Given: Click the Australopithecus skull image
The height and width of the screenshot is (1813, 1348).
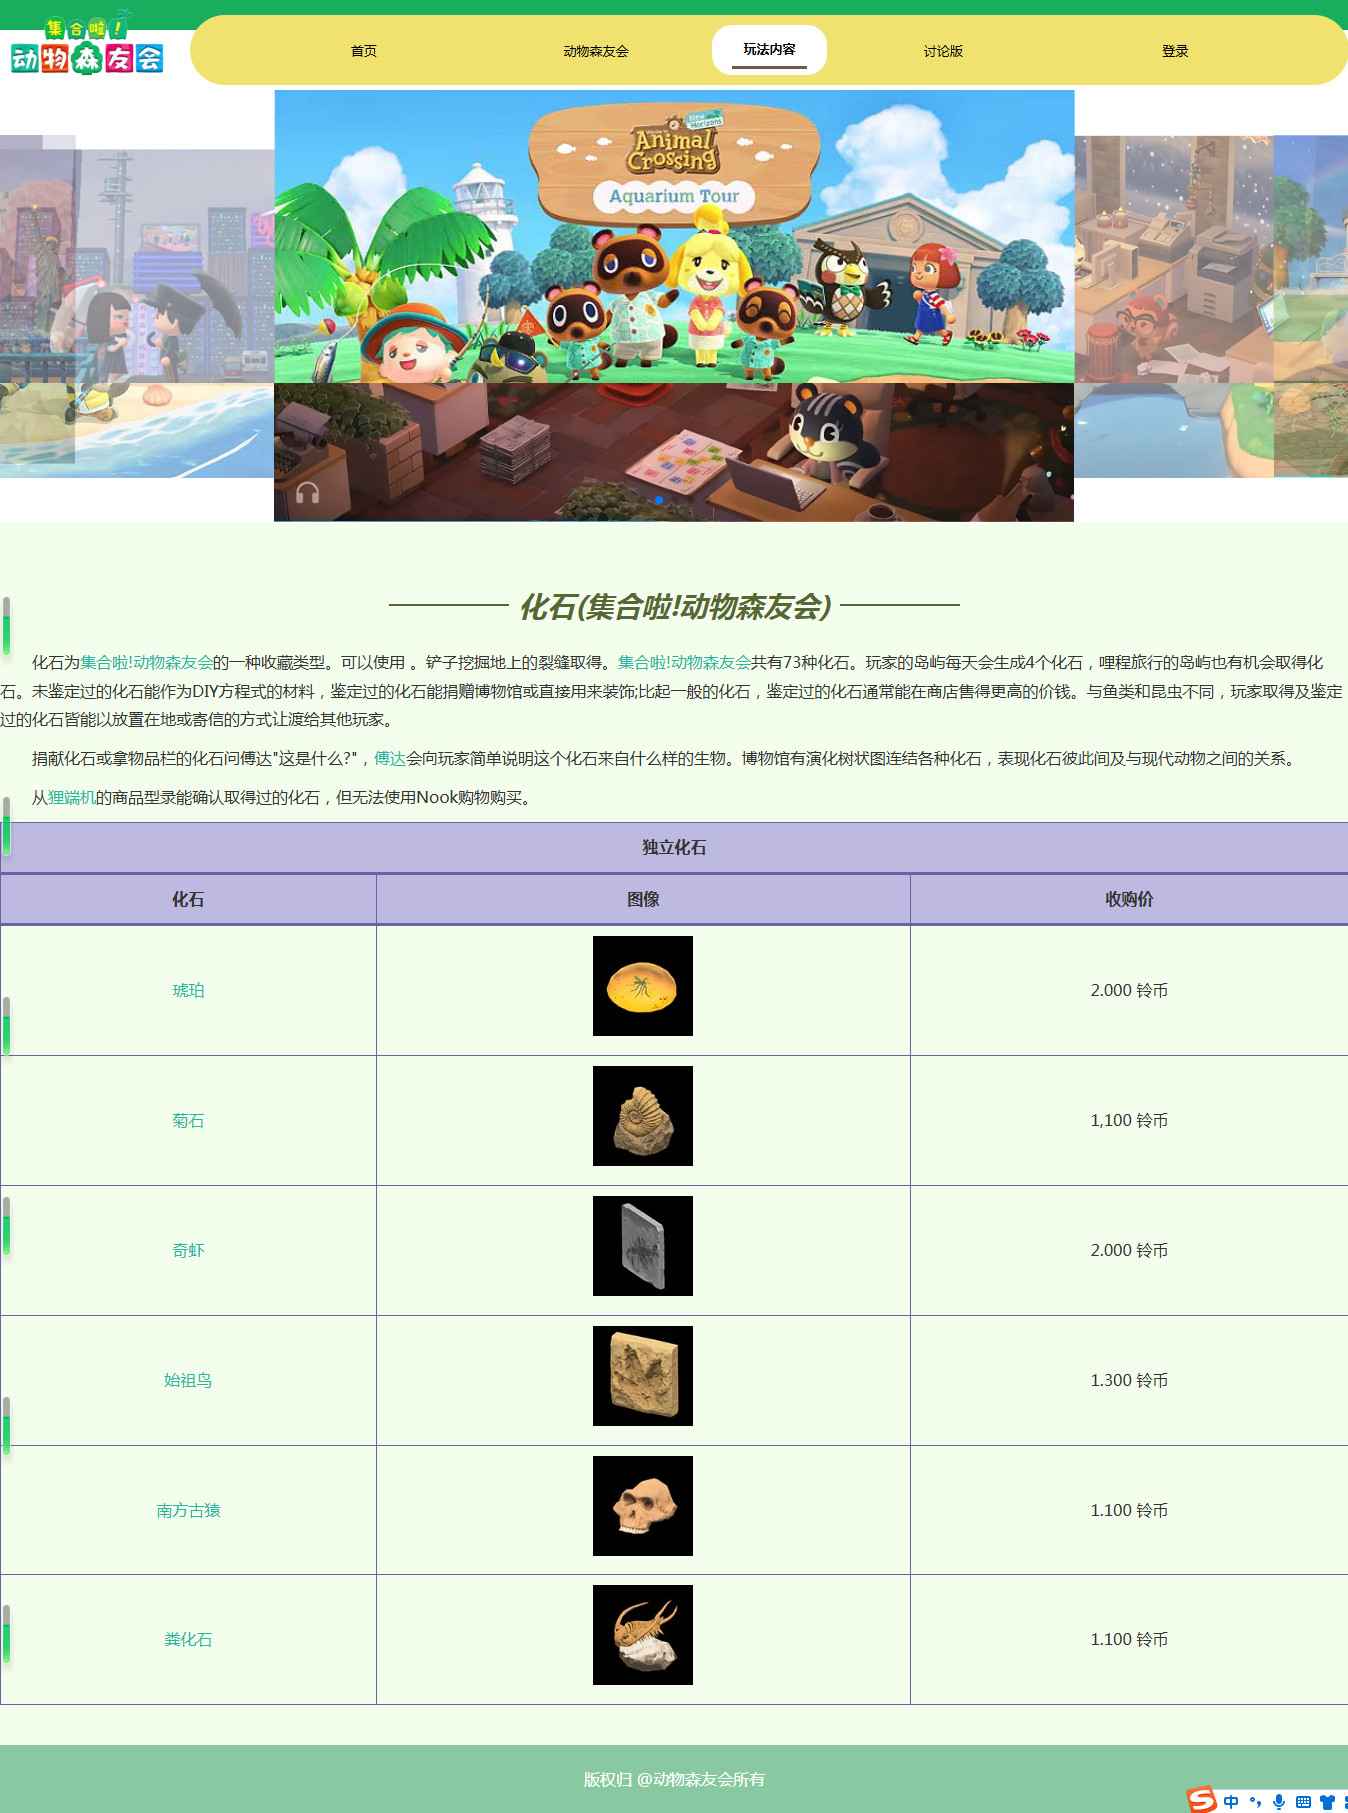Looking at the screenshot, I should [642, 1506].
